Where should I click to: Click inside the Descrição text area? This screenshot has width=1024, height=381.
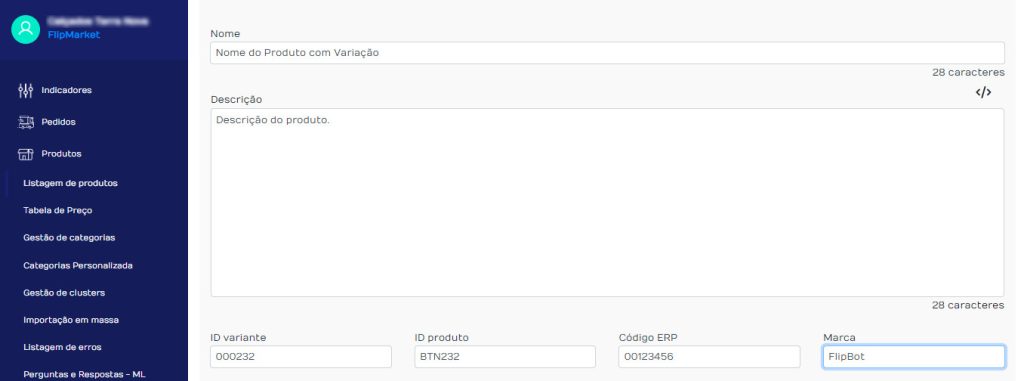click(x=607, y=203)
